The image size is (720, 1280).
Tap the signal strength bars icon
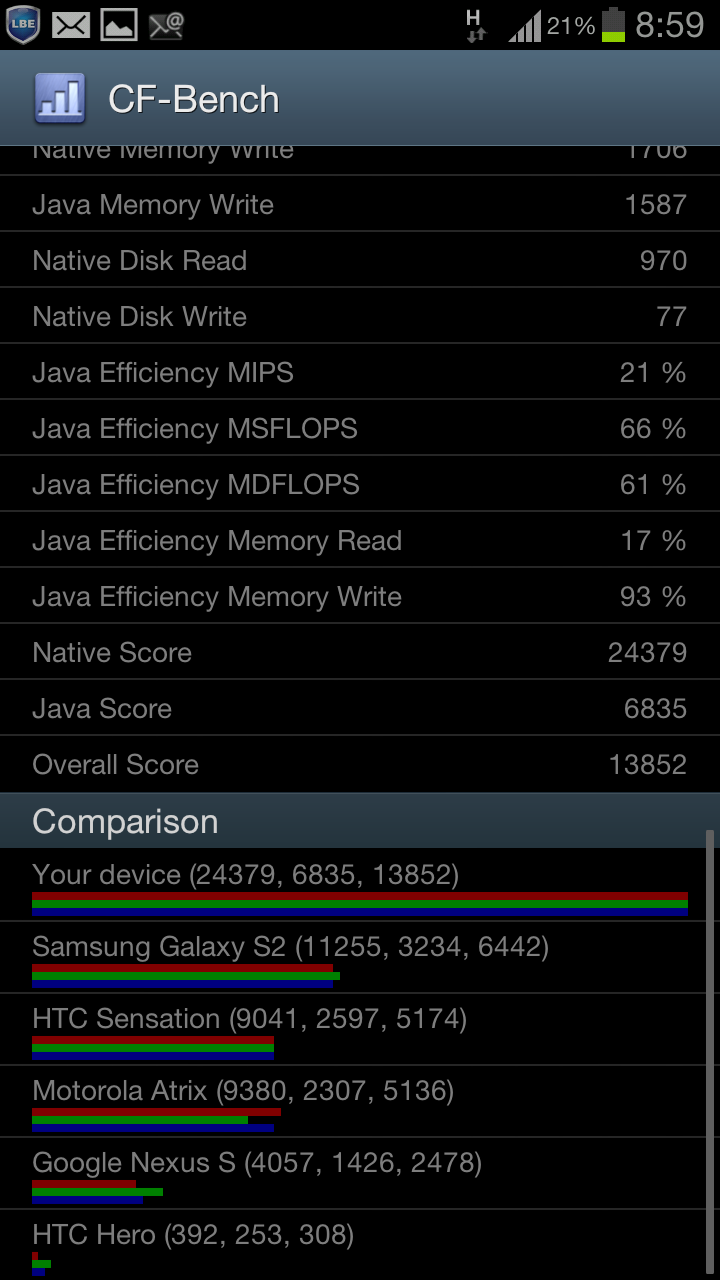point(525,26)
